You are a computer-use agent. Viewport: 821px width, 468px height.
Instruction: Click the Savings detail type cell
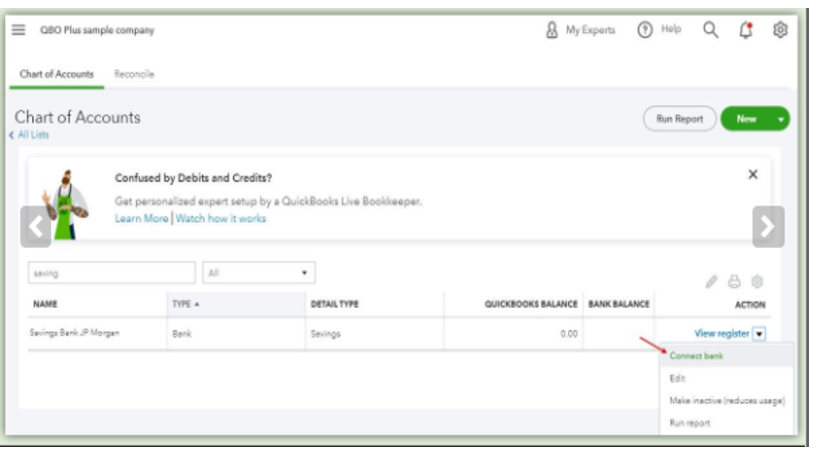[x=325, y=333]
